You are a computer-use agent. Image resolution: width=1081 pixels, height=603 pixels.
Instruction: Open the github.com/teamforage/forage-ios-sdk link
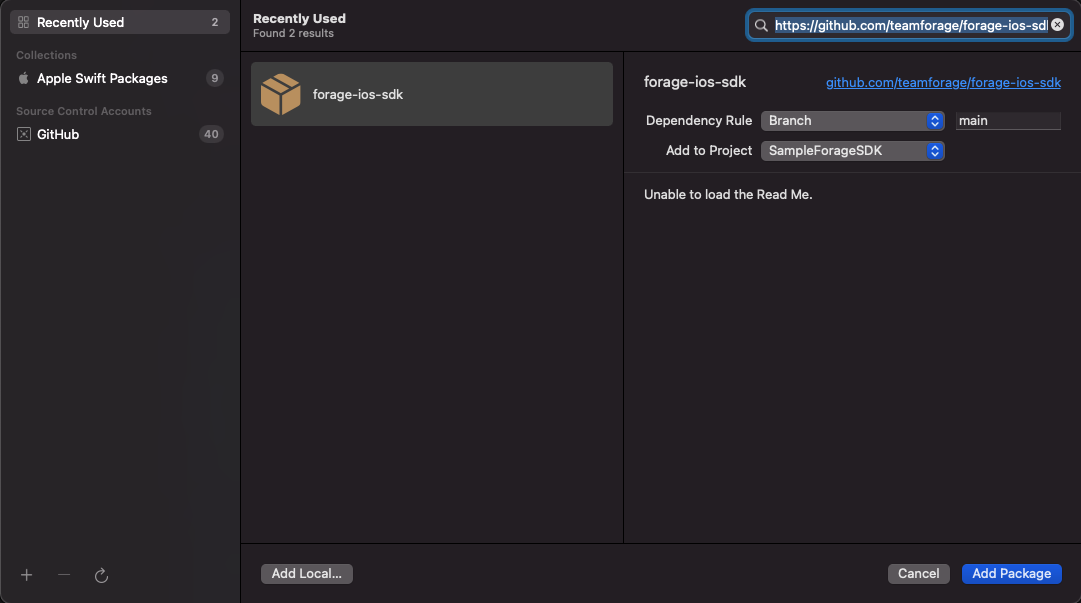tap(943, 83)
